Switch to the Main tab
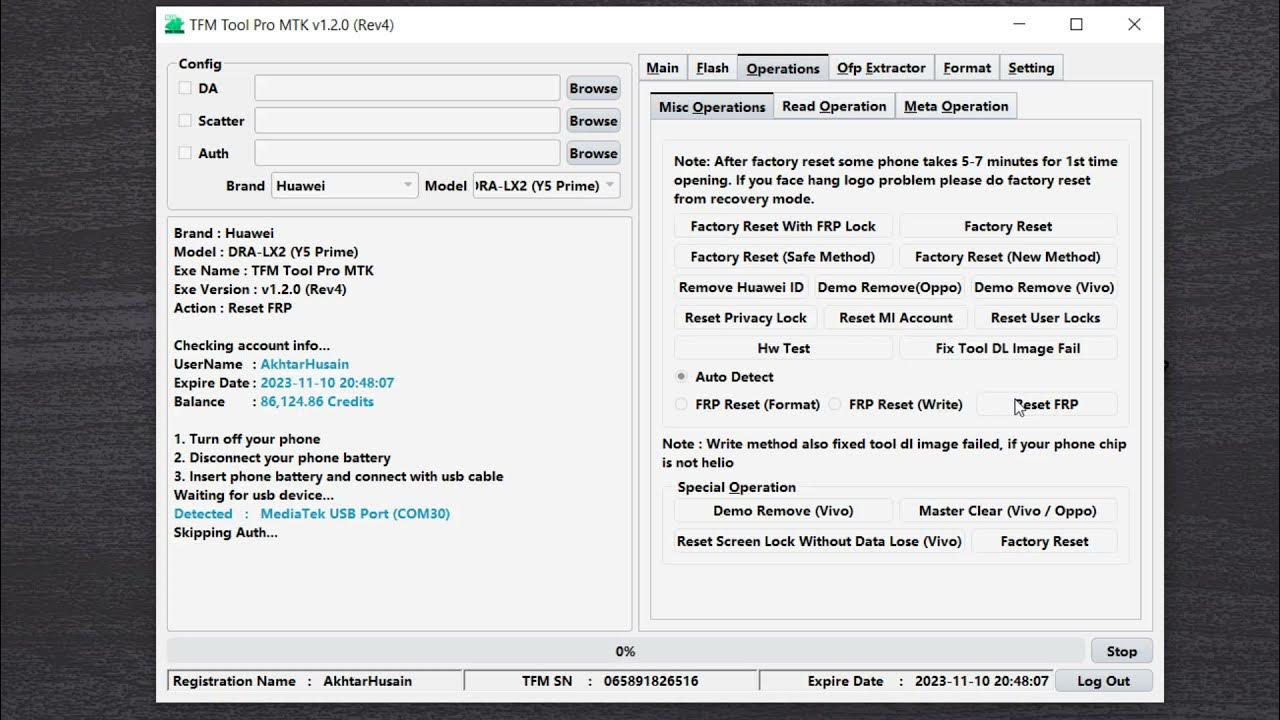This screenshot has width=1280, height=720. (662, 68)
